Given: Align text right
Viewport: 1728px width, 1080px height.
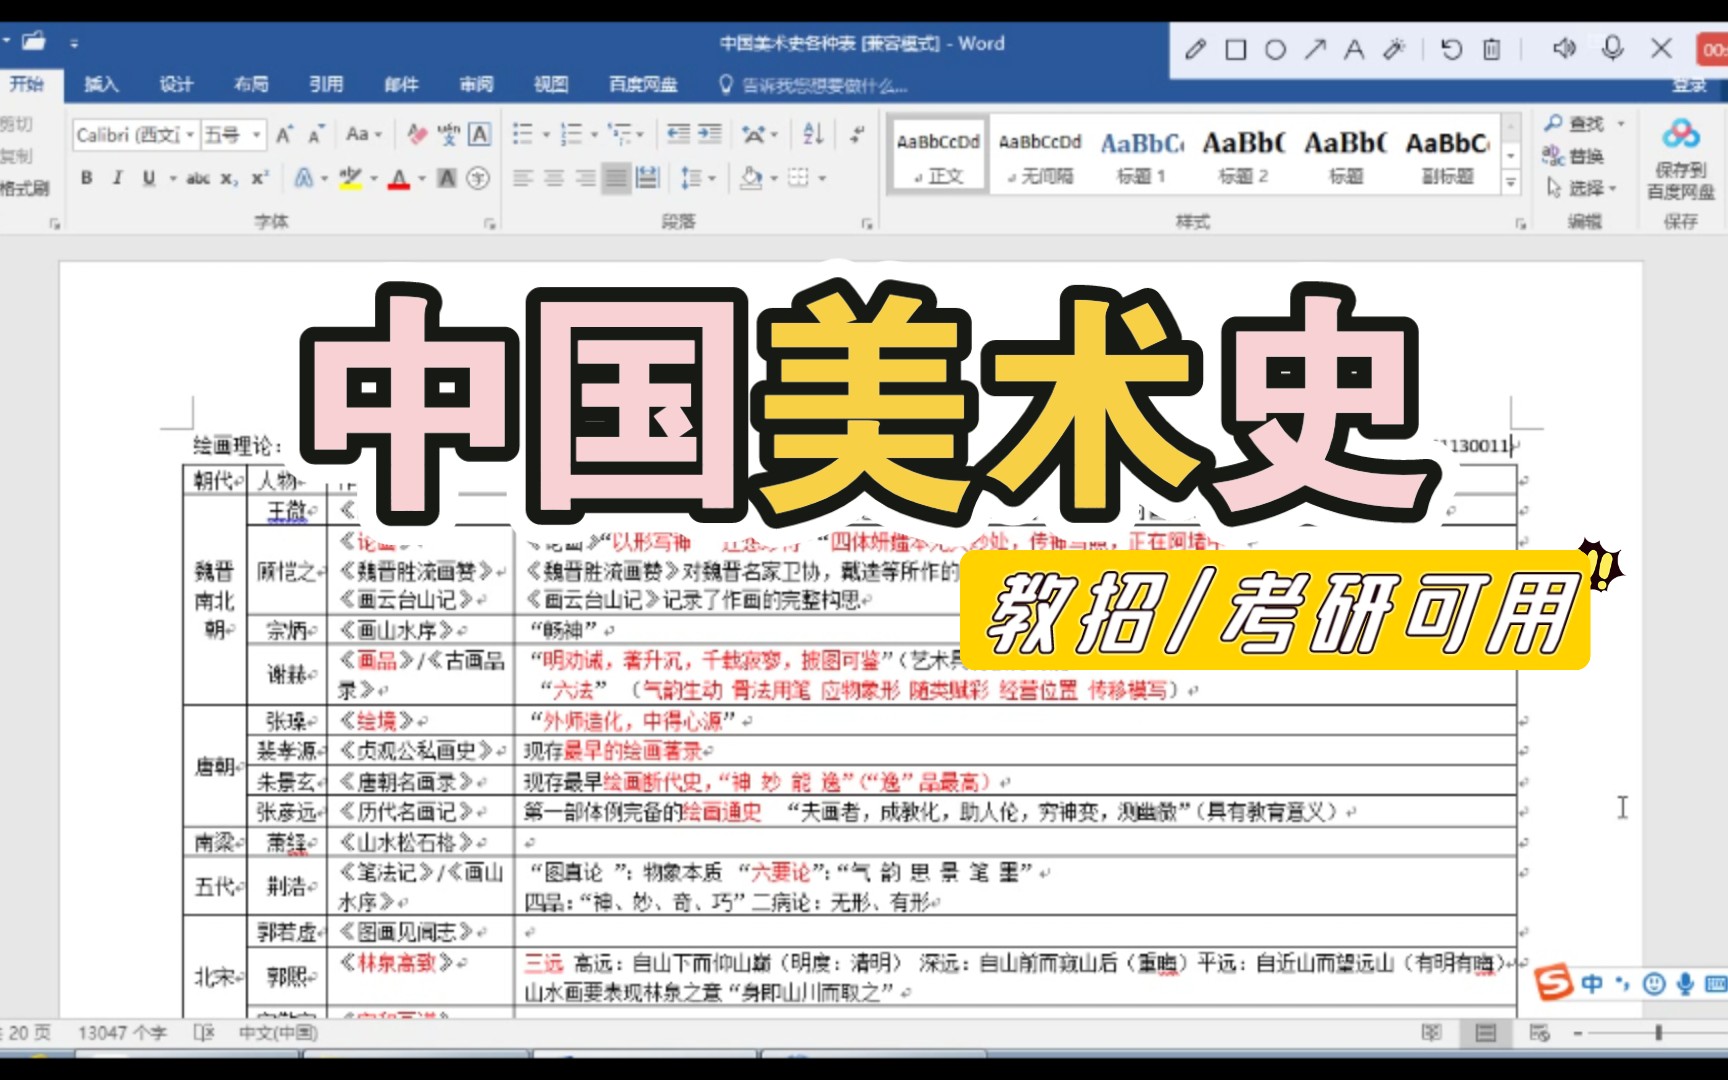Looking at the screenshot, I should [x=585, y=178].
